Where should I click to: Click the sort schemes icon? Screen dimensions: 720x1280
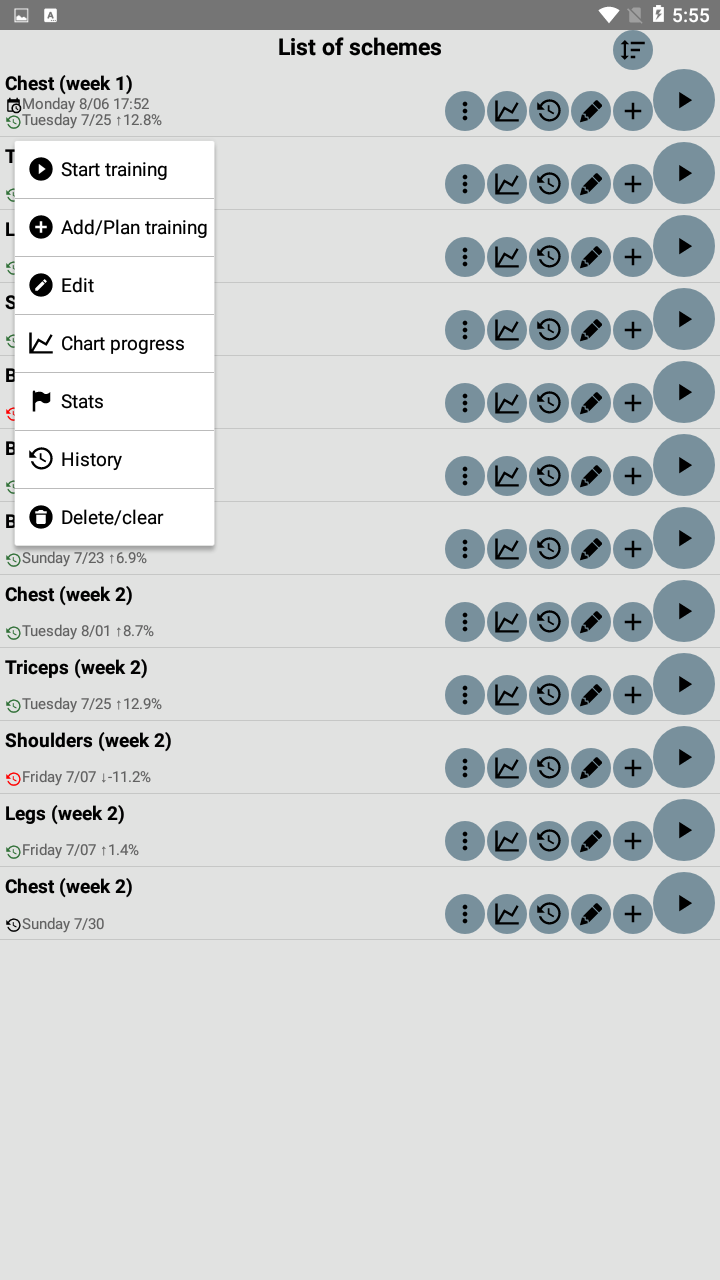point(632,50)
